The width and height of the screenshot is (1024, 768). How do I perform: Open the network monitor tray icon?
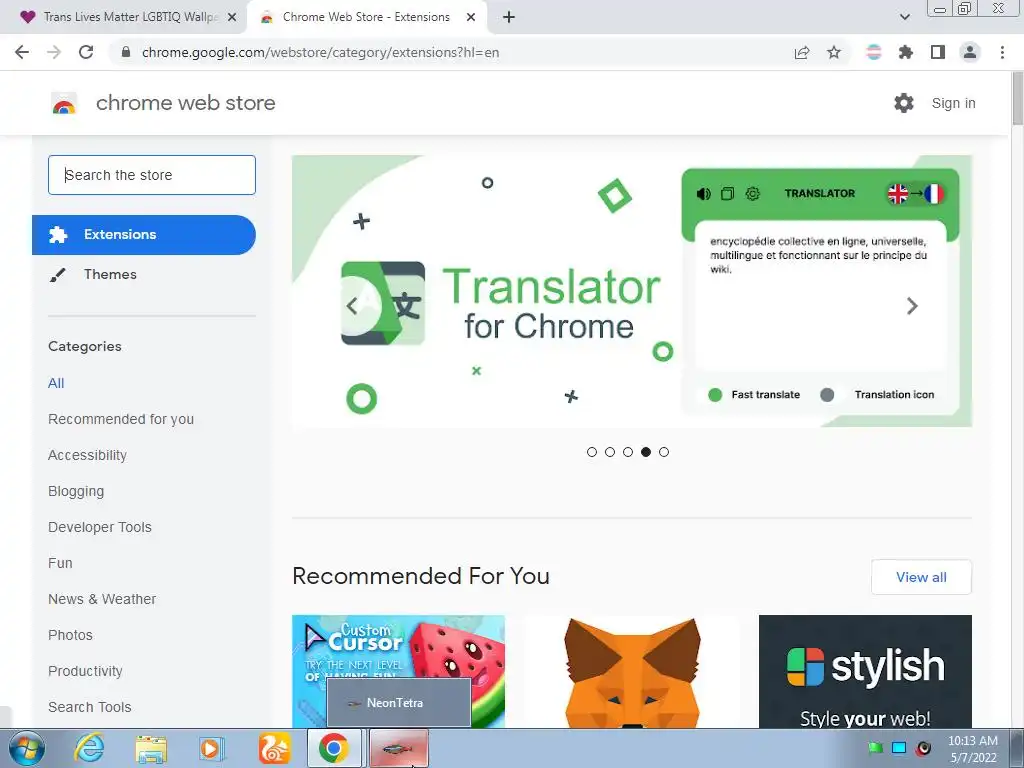tap(899, 748)
